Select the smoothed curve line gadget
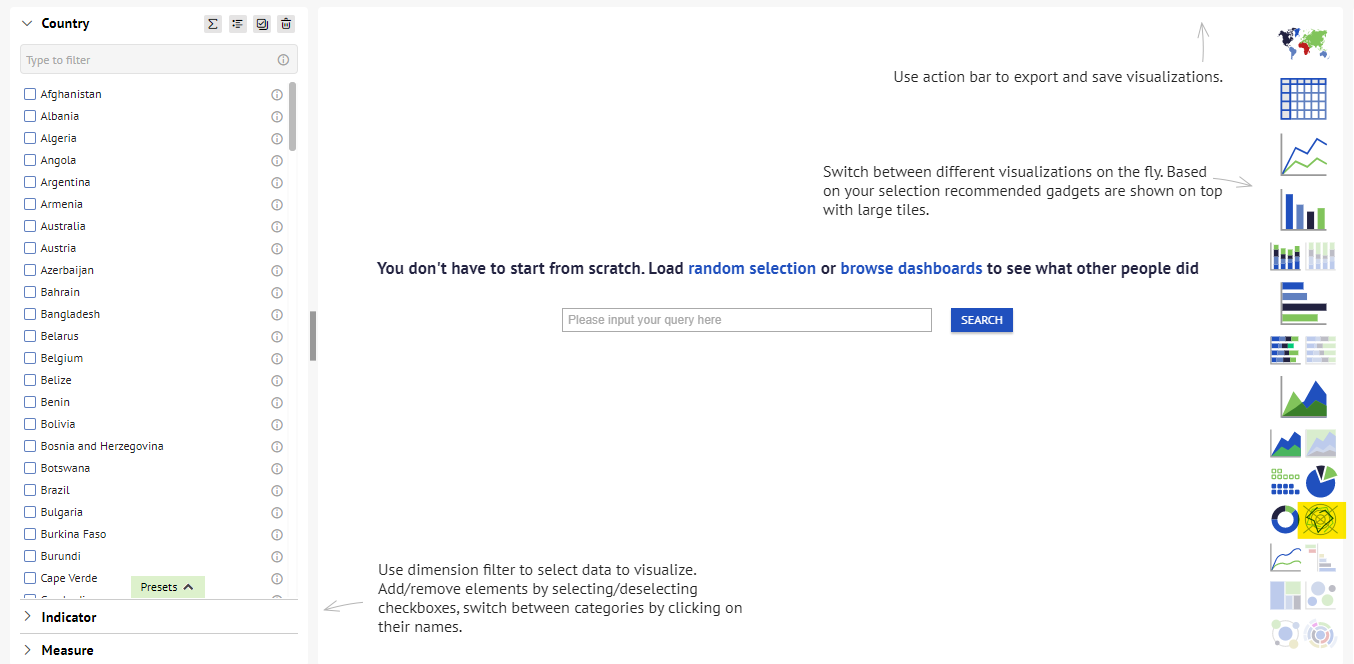This screenshot has height=664, width=1354. pos(1285,557)
